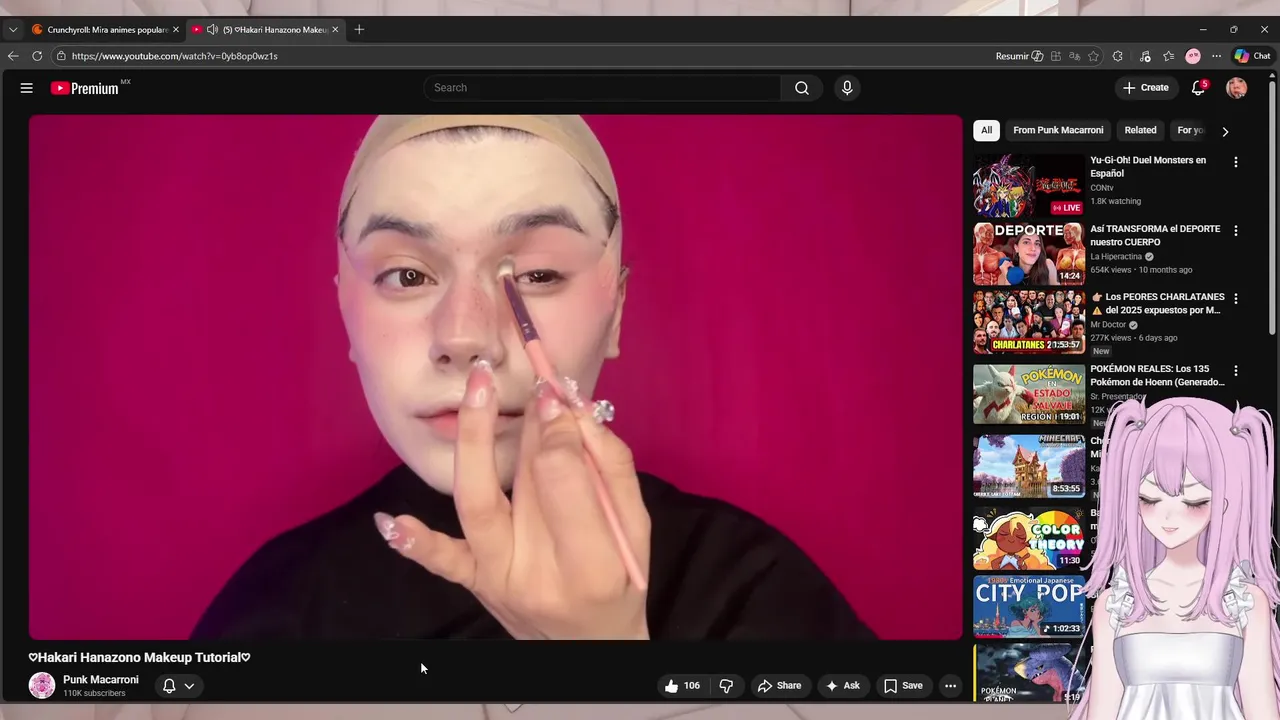1280x720 pixels.
Task: Open the YouTube account avatar menu
Action: [x=1237, y=88]
